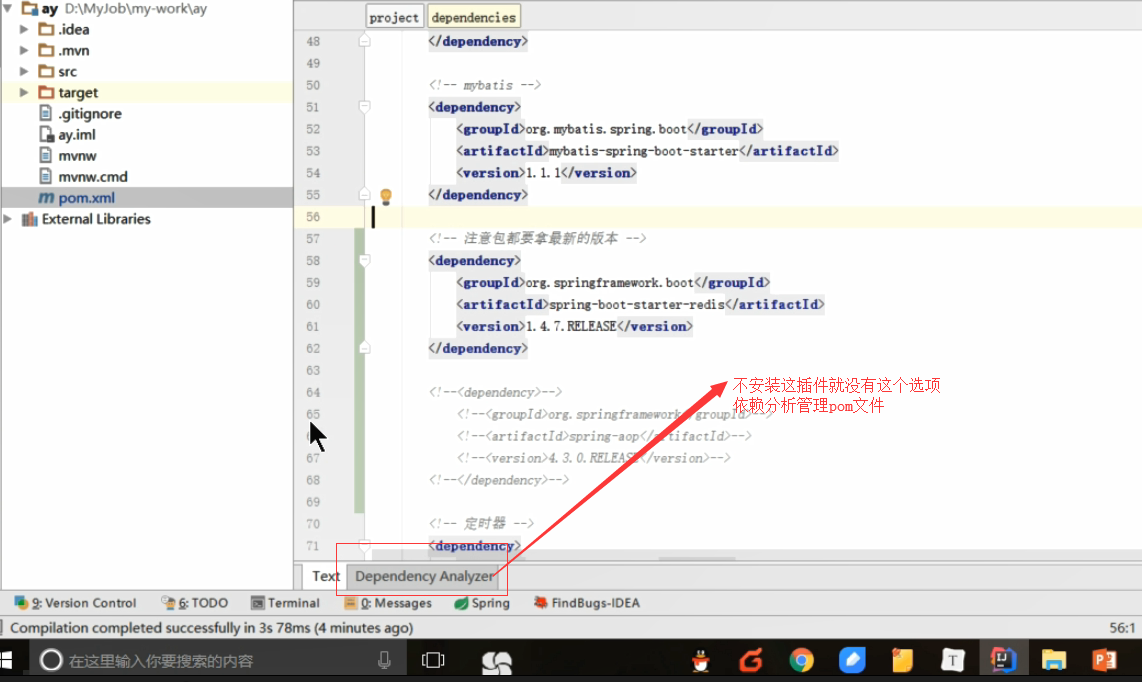Click the 56:1 cursor position indicator
Image resolution: width=1142 pixels, height=682 pixels.
click(x=1122, y=628)
